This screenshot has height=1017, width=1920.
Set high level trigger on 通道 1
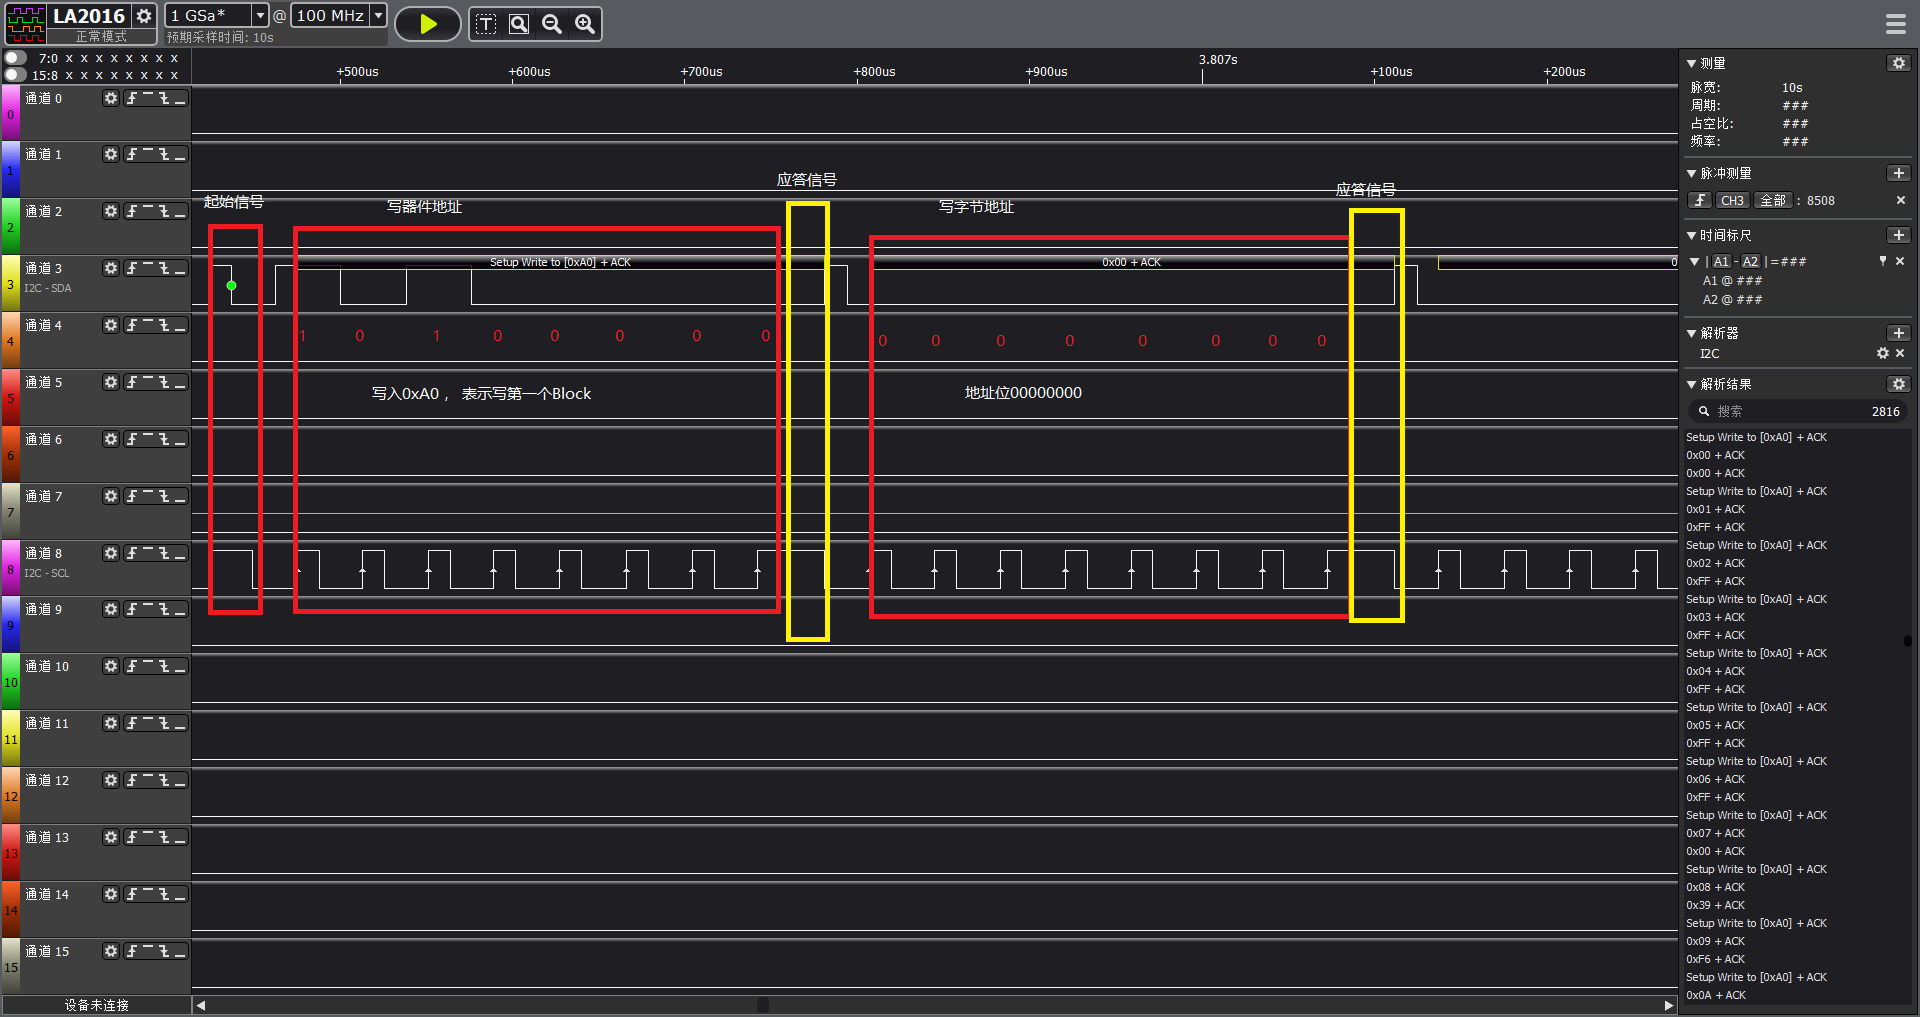click(148, 154)
